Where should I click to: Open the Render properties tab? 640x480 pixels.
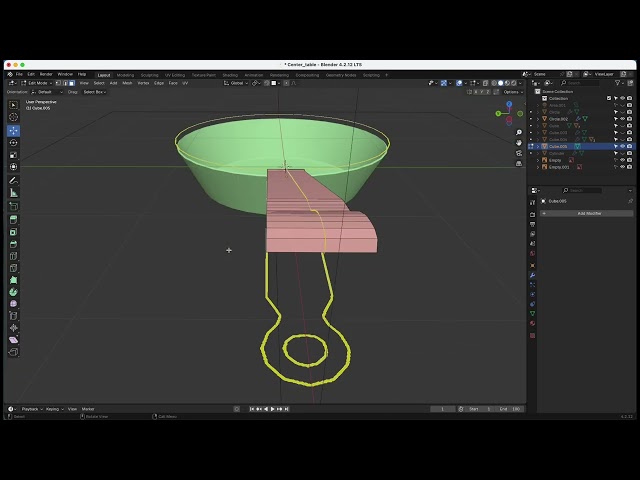pos(532,214)
